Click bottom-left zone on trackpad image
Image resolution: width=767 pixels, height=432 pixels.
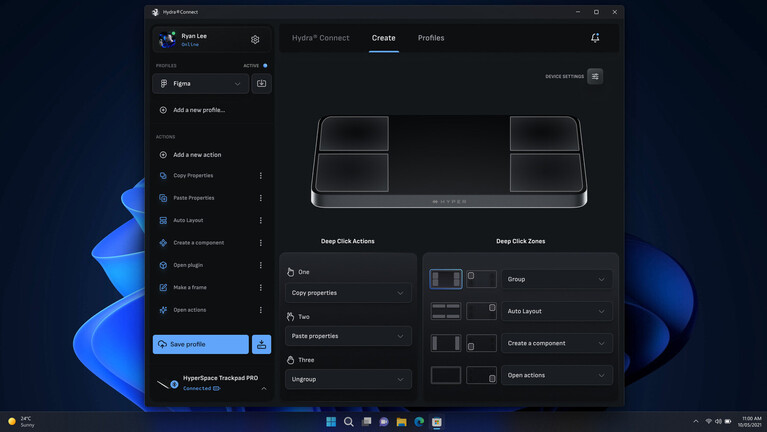pyautogui.click(x=352, y=173)
